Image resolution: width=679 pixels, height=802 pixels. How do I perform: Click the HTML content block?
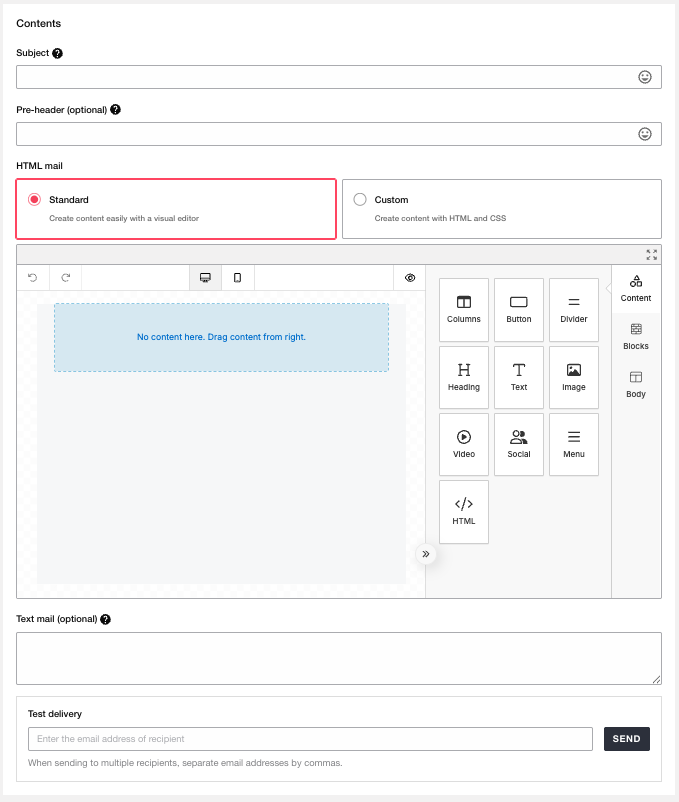[x=464, y=511]
